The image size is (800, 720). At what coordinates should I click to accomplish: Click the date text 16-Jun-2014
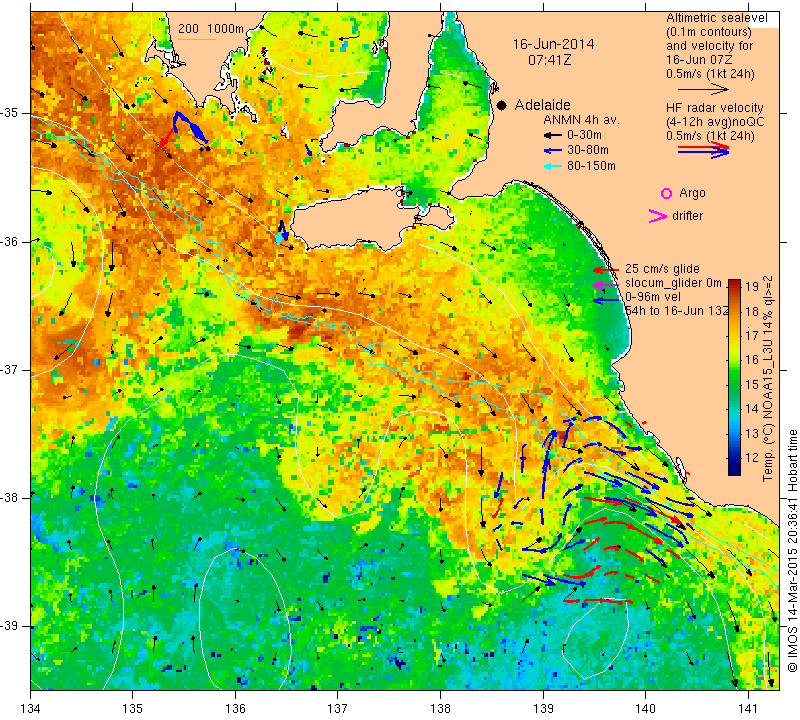[554, 44]
